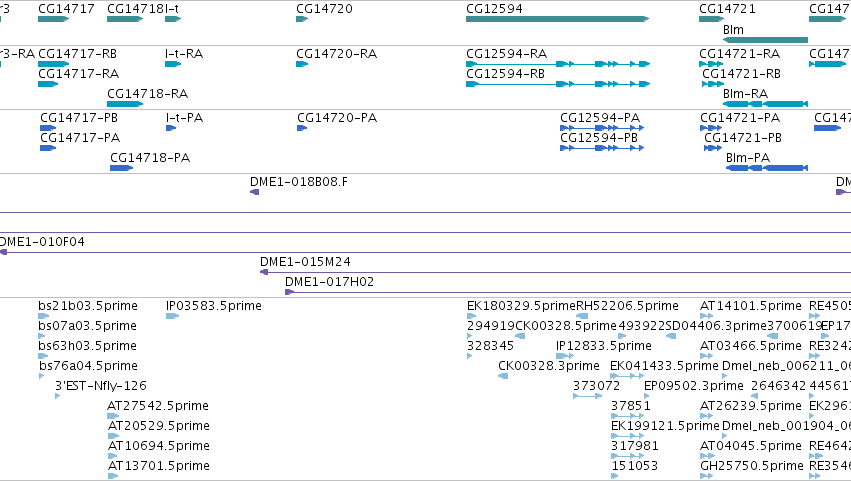Click the AT14101.5prime EST label
The image size is (851, 481).
[x=751, y=306]
